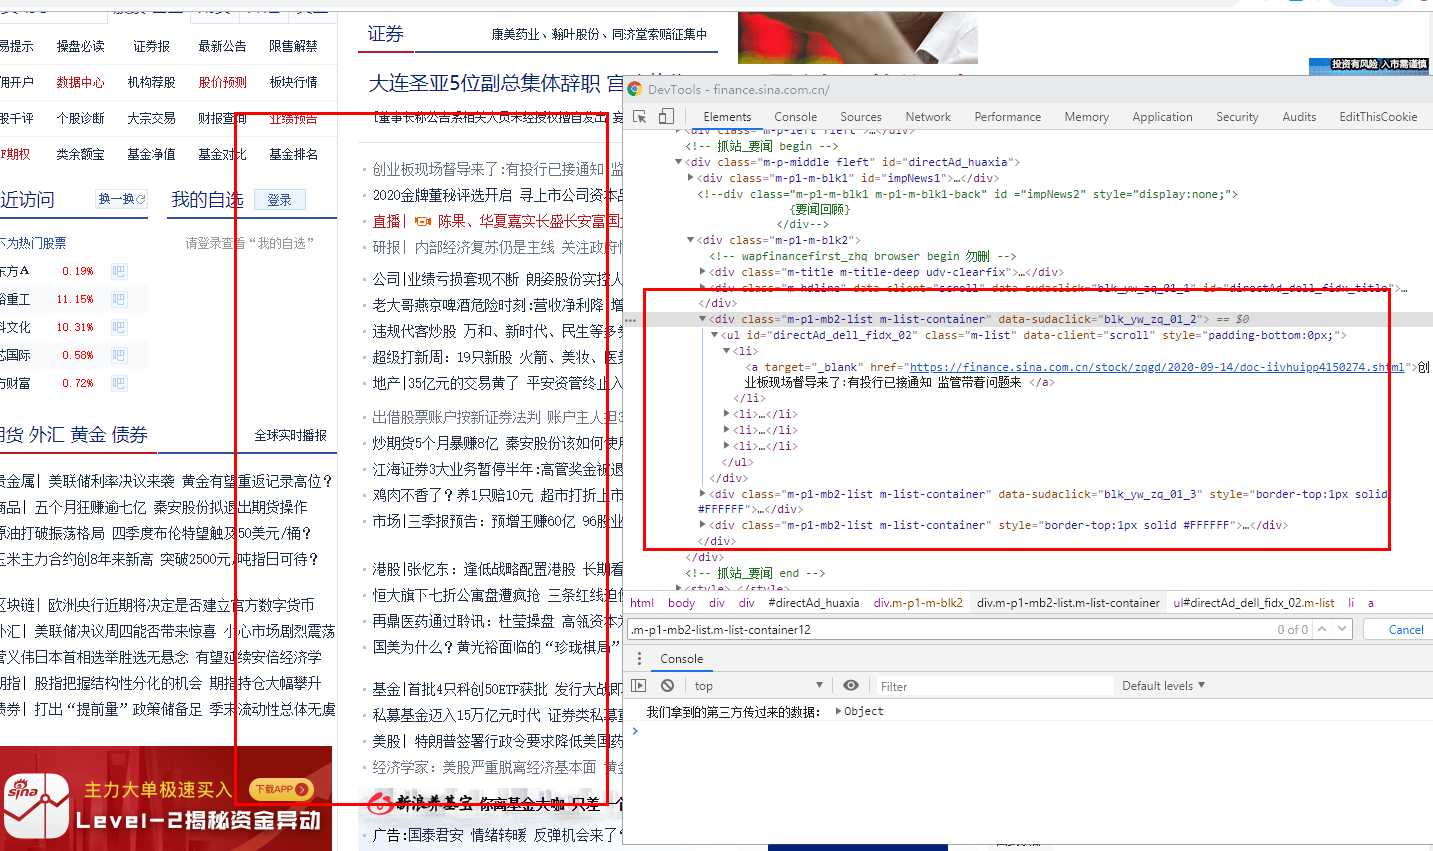Click the 吧 icon beside 11.15% stock

click(119, 299)
